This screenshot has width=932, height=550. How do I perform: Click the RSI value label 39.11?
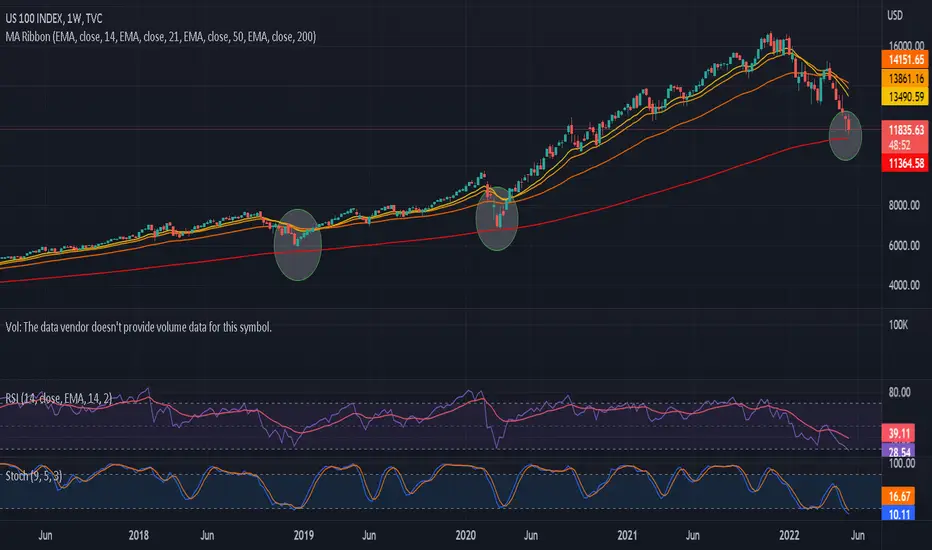(900, 433)
